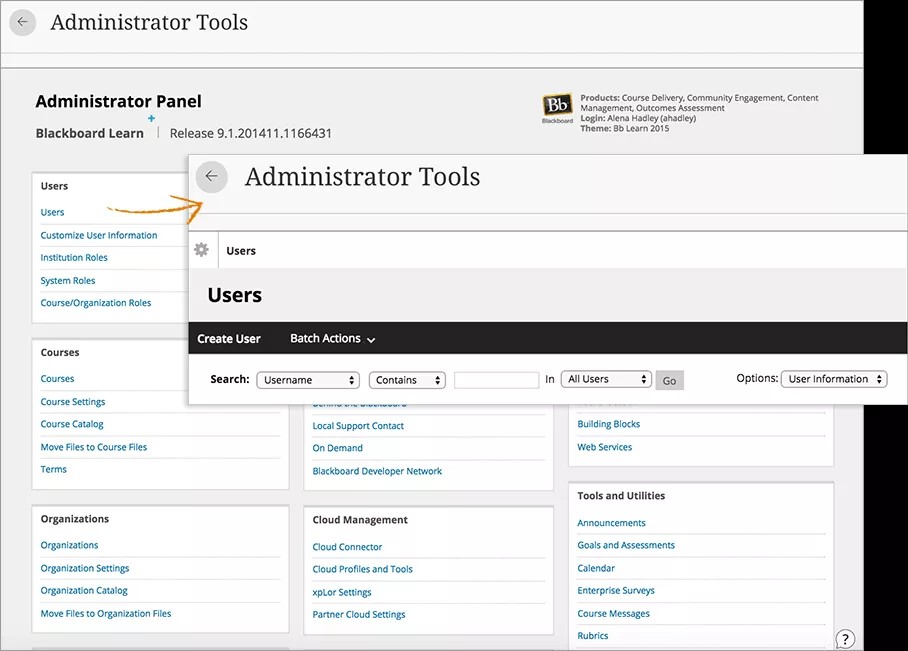The width and height of the screenshot is (908, 651).
Task: Open the gear context menu beside Users breadcrumb
Action: [201, 250]
